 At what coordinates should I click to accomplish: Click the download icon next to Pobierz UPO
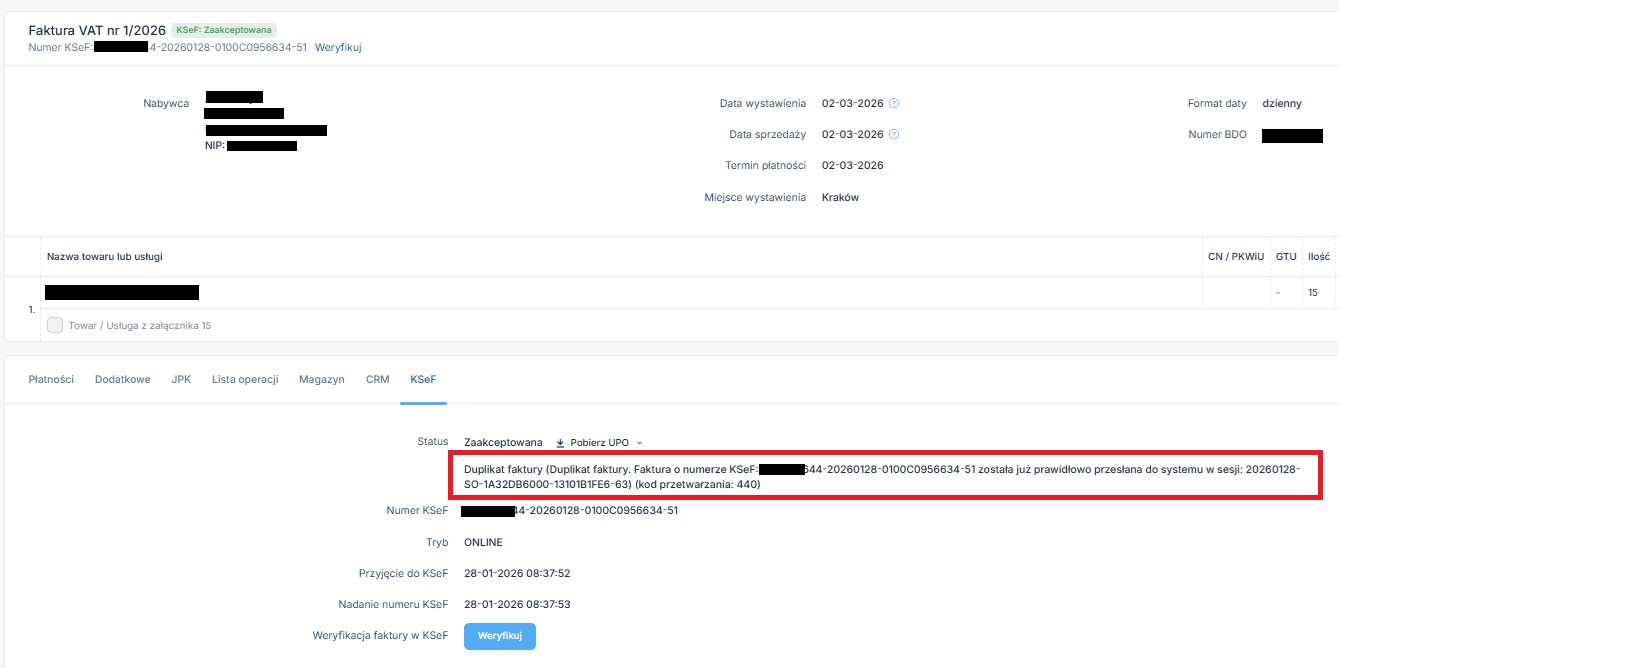560,443
